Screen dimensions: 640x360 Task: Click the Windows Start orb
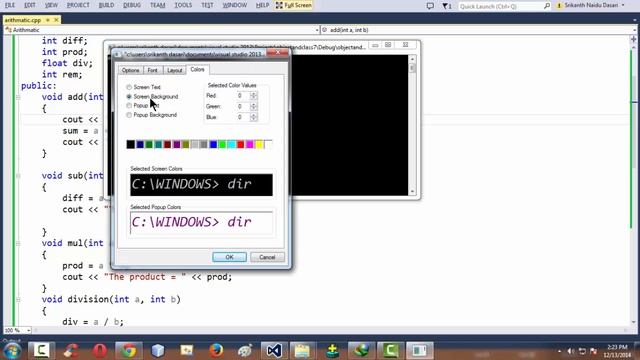click(x=12, y=351)
